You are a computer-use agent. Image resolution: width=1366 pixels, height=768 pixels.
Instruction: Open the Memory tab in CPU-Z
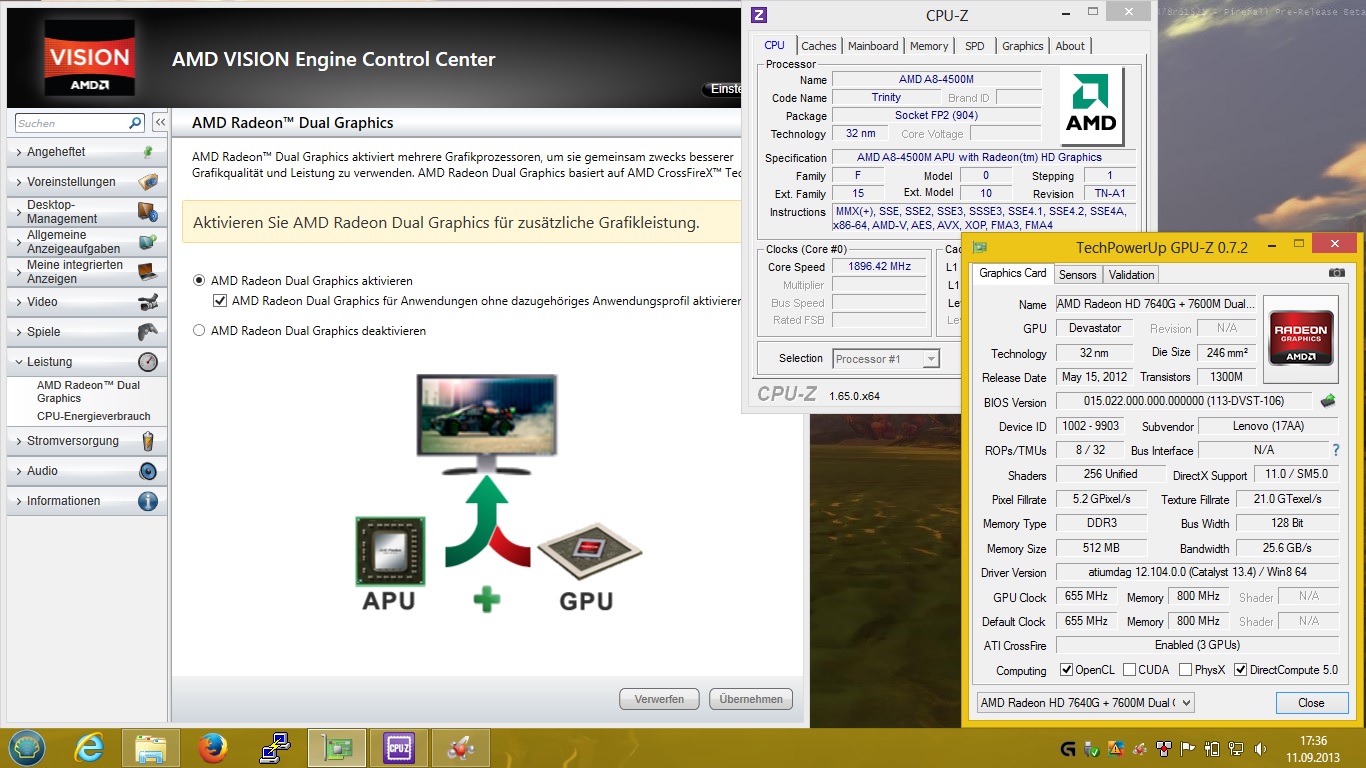point(929,46)
